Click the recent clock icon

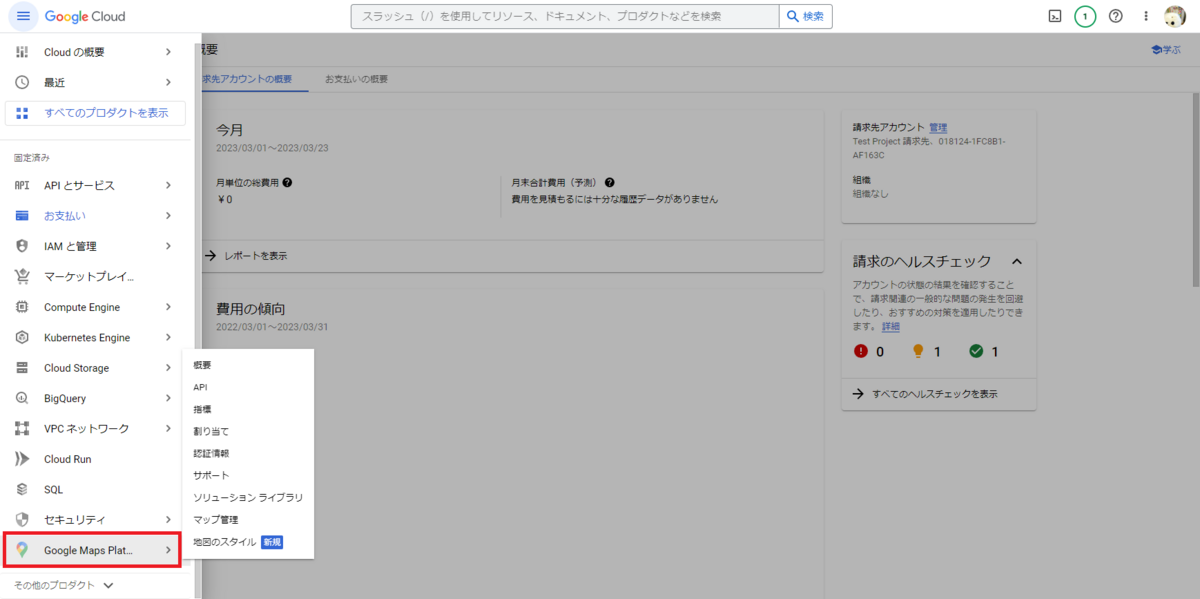pyautogui.click(x=22, y=82)
